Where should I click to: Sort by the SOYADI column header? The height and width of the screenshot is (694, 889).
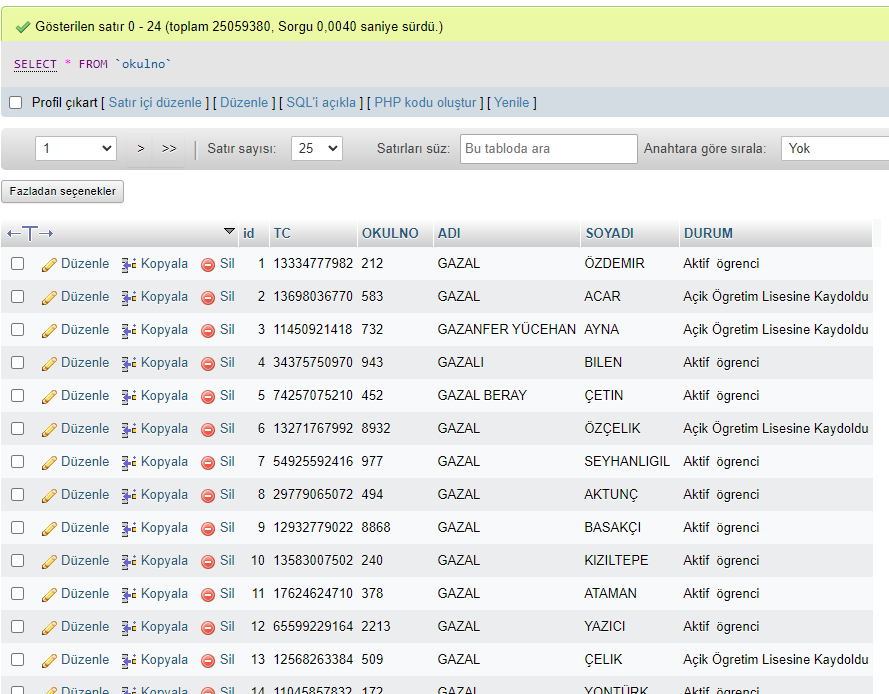click(x=609, y=234)
